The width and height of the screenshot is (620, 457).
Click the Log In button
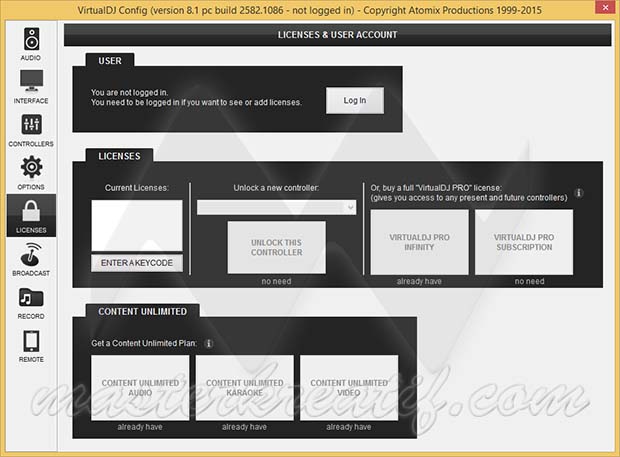coord(355,100)
